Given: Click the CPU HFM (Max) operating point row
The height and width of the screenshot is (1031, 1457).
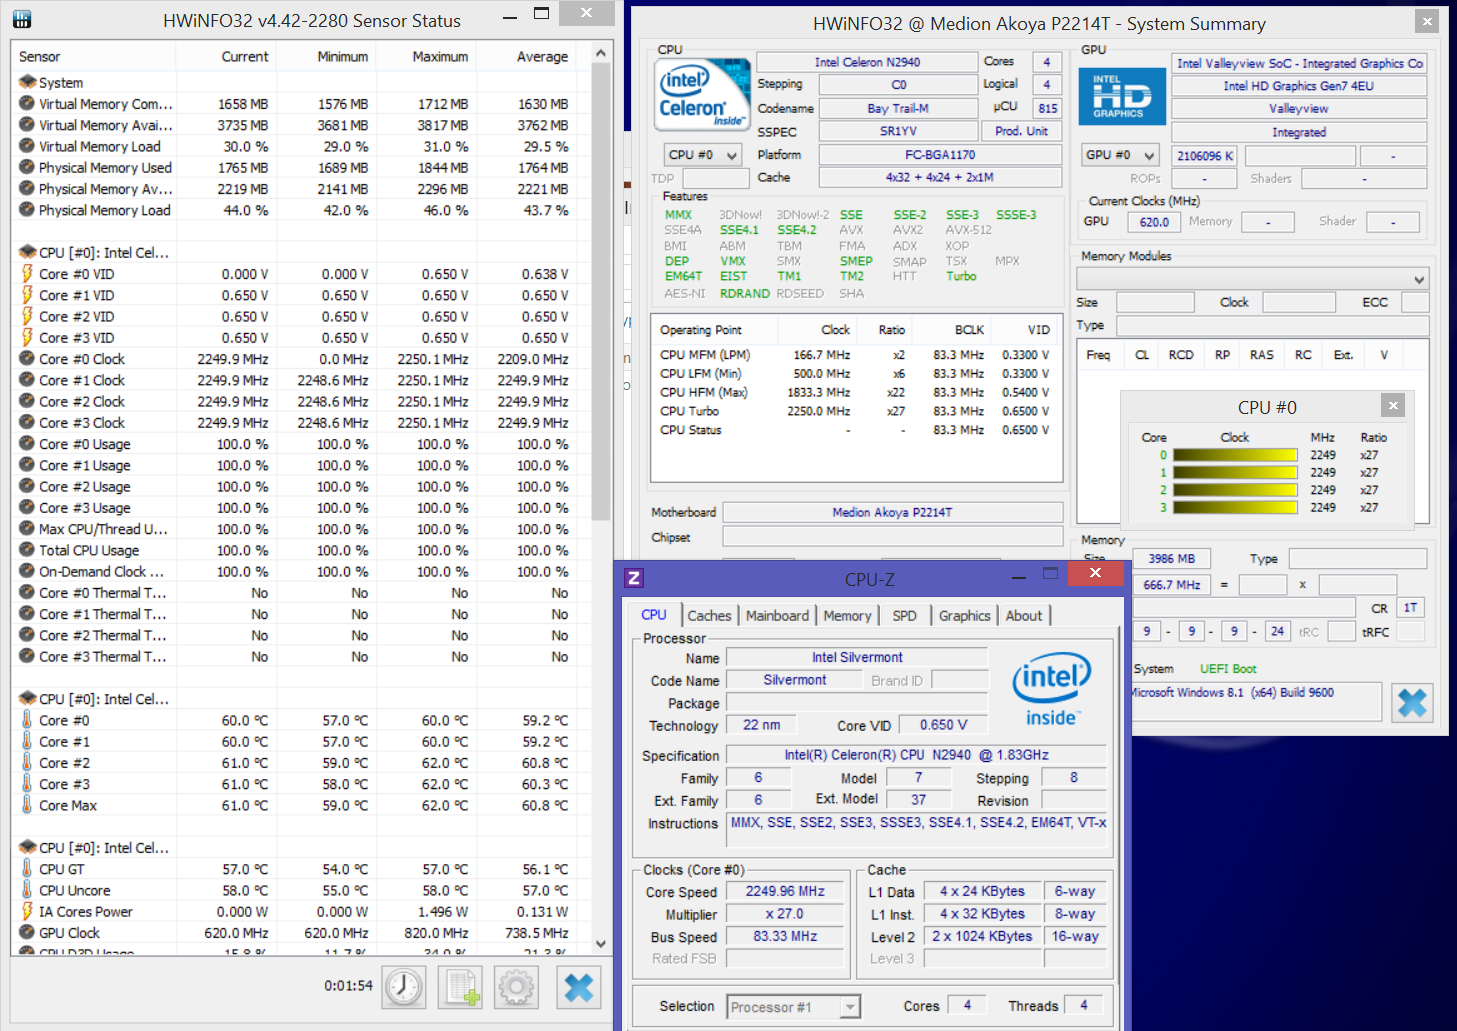Looking at the screenshot, I should coord(855,392).
